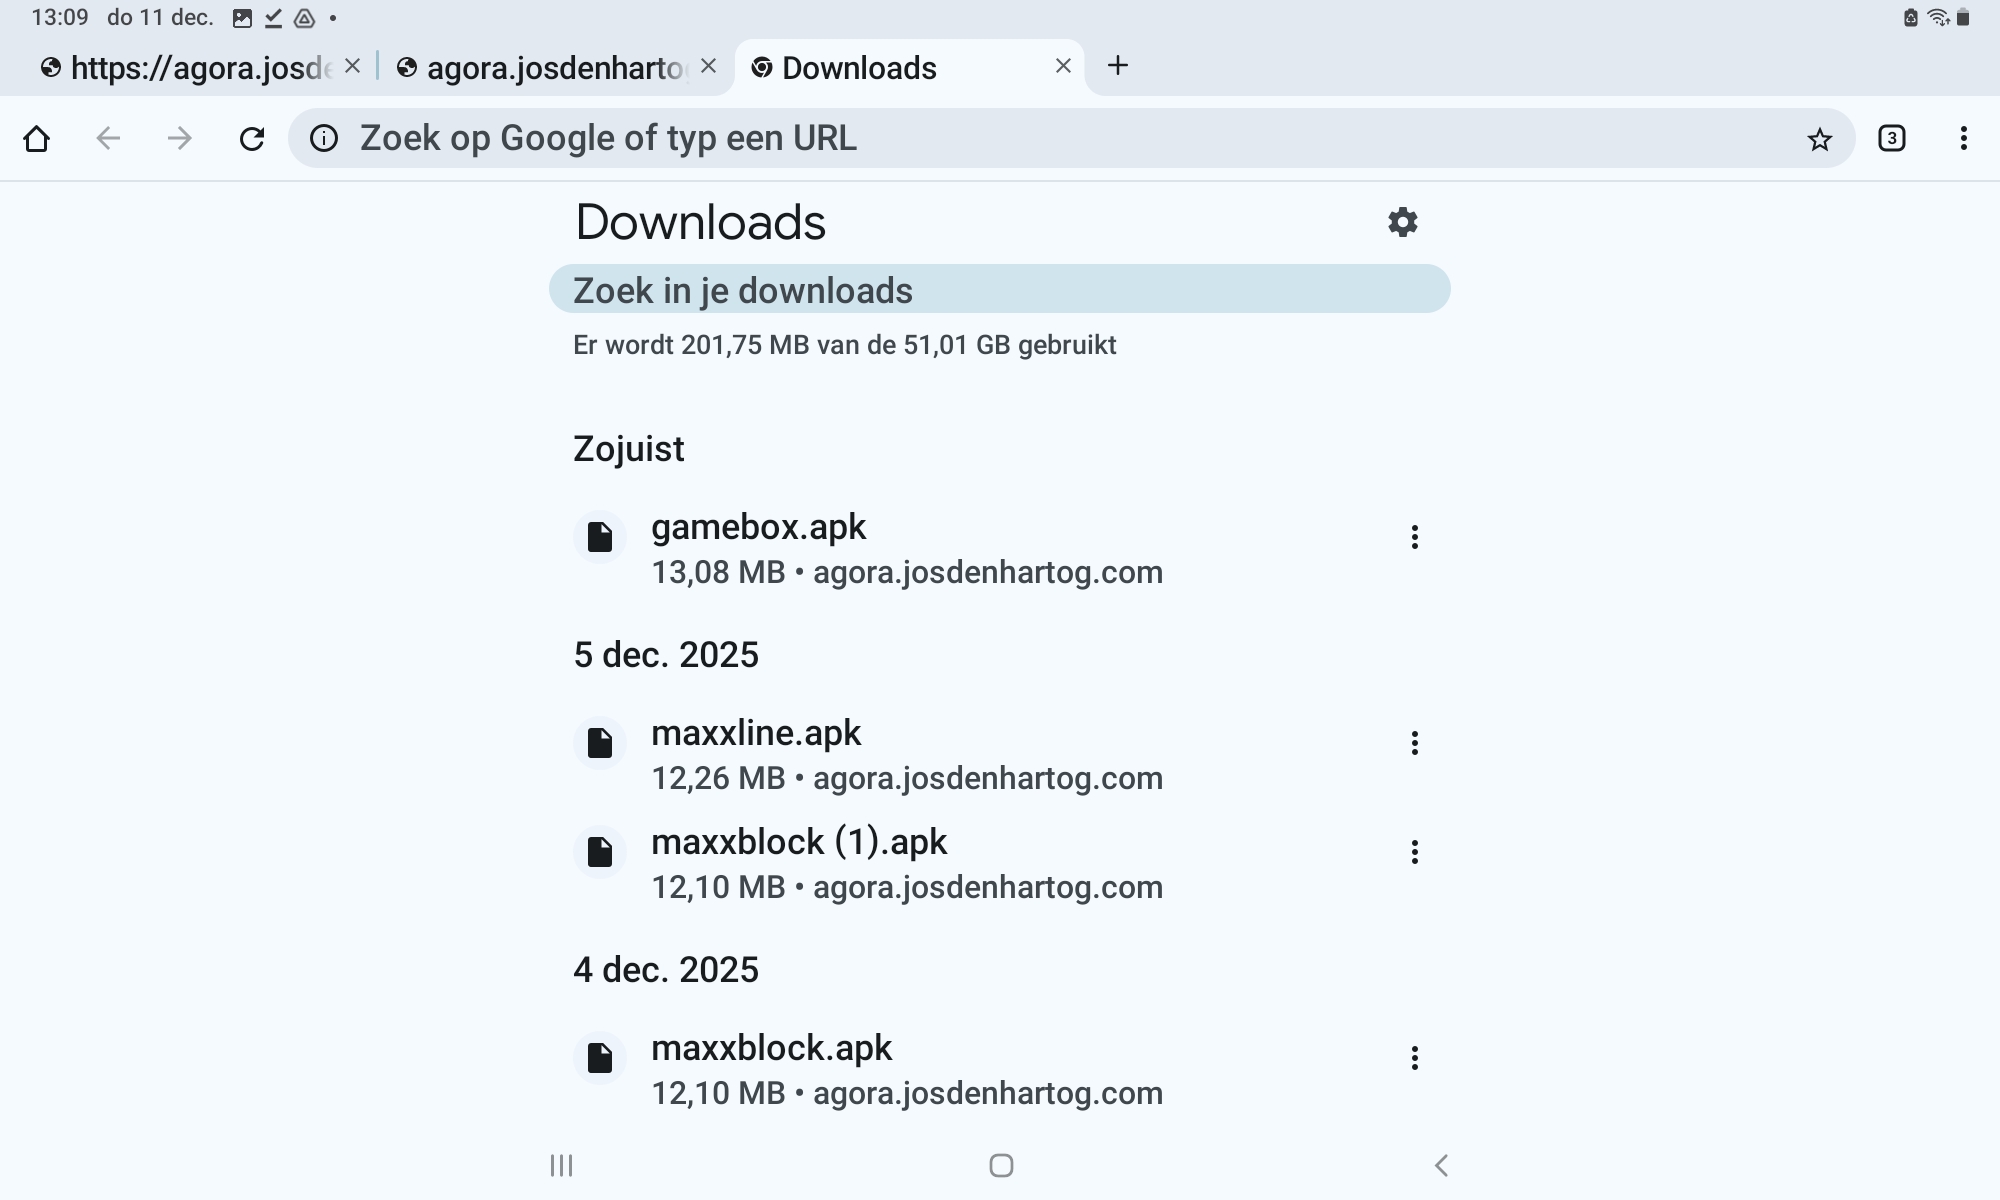Tap the Android recent apps button
Viewport: 2000px width, 1200px height.
pos(561,1165)
